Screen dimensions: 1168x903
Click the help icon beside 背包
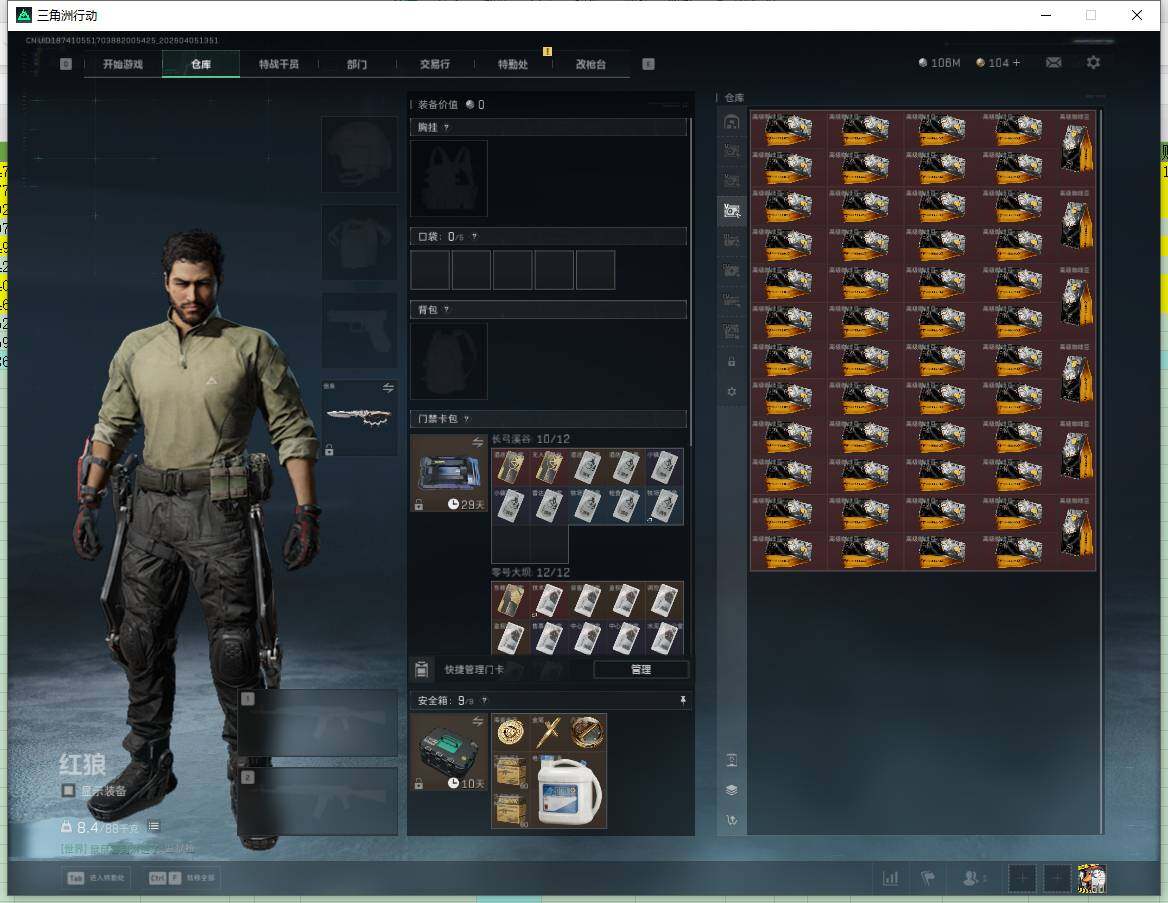click(446, 310)
